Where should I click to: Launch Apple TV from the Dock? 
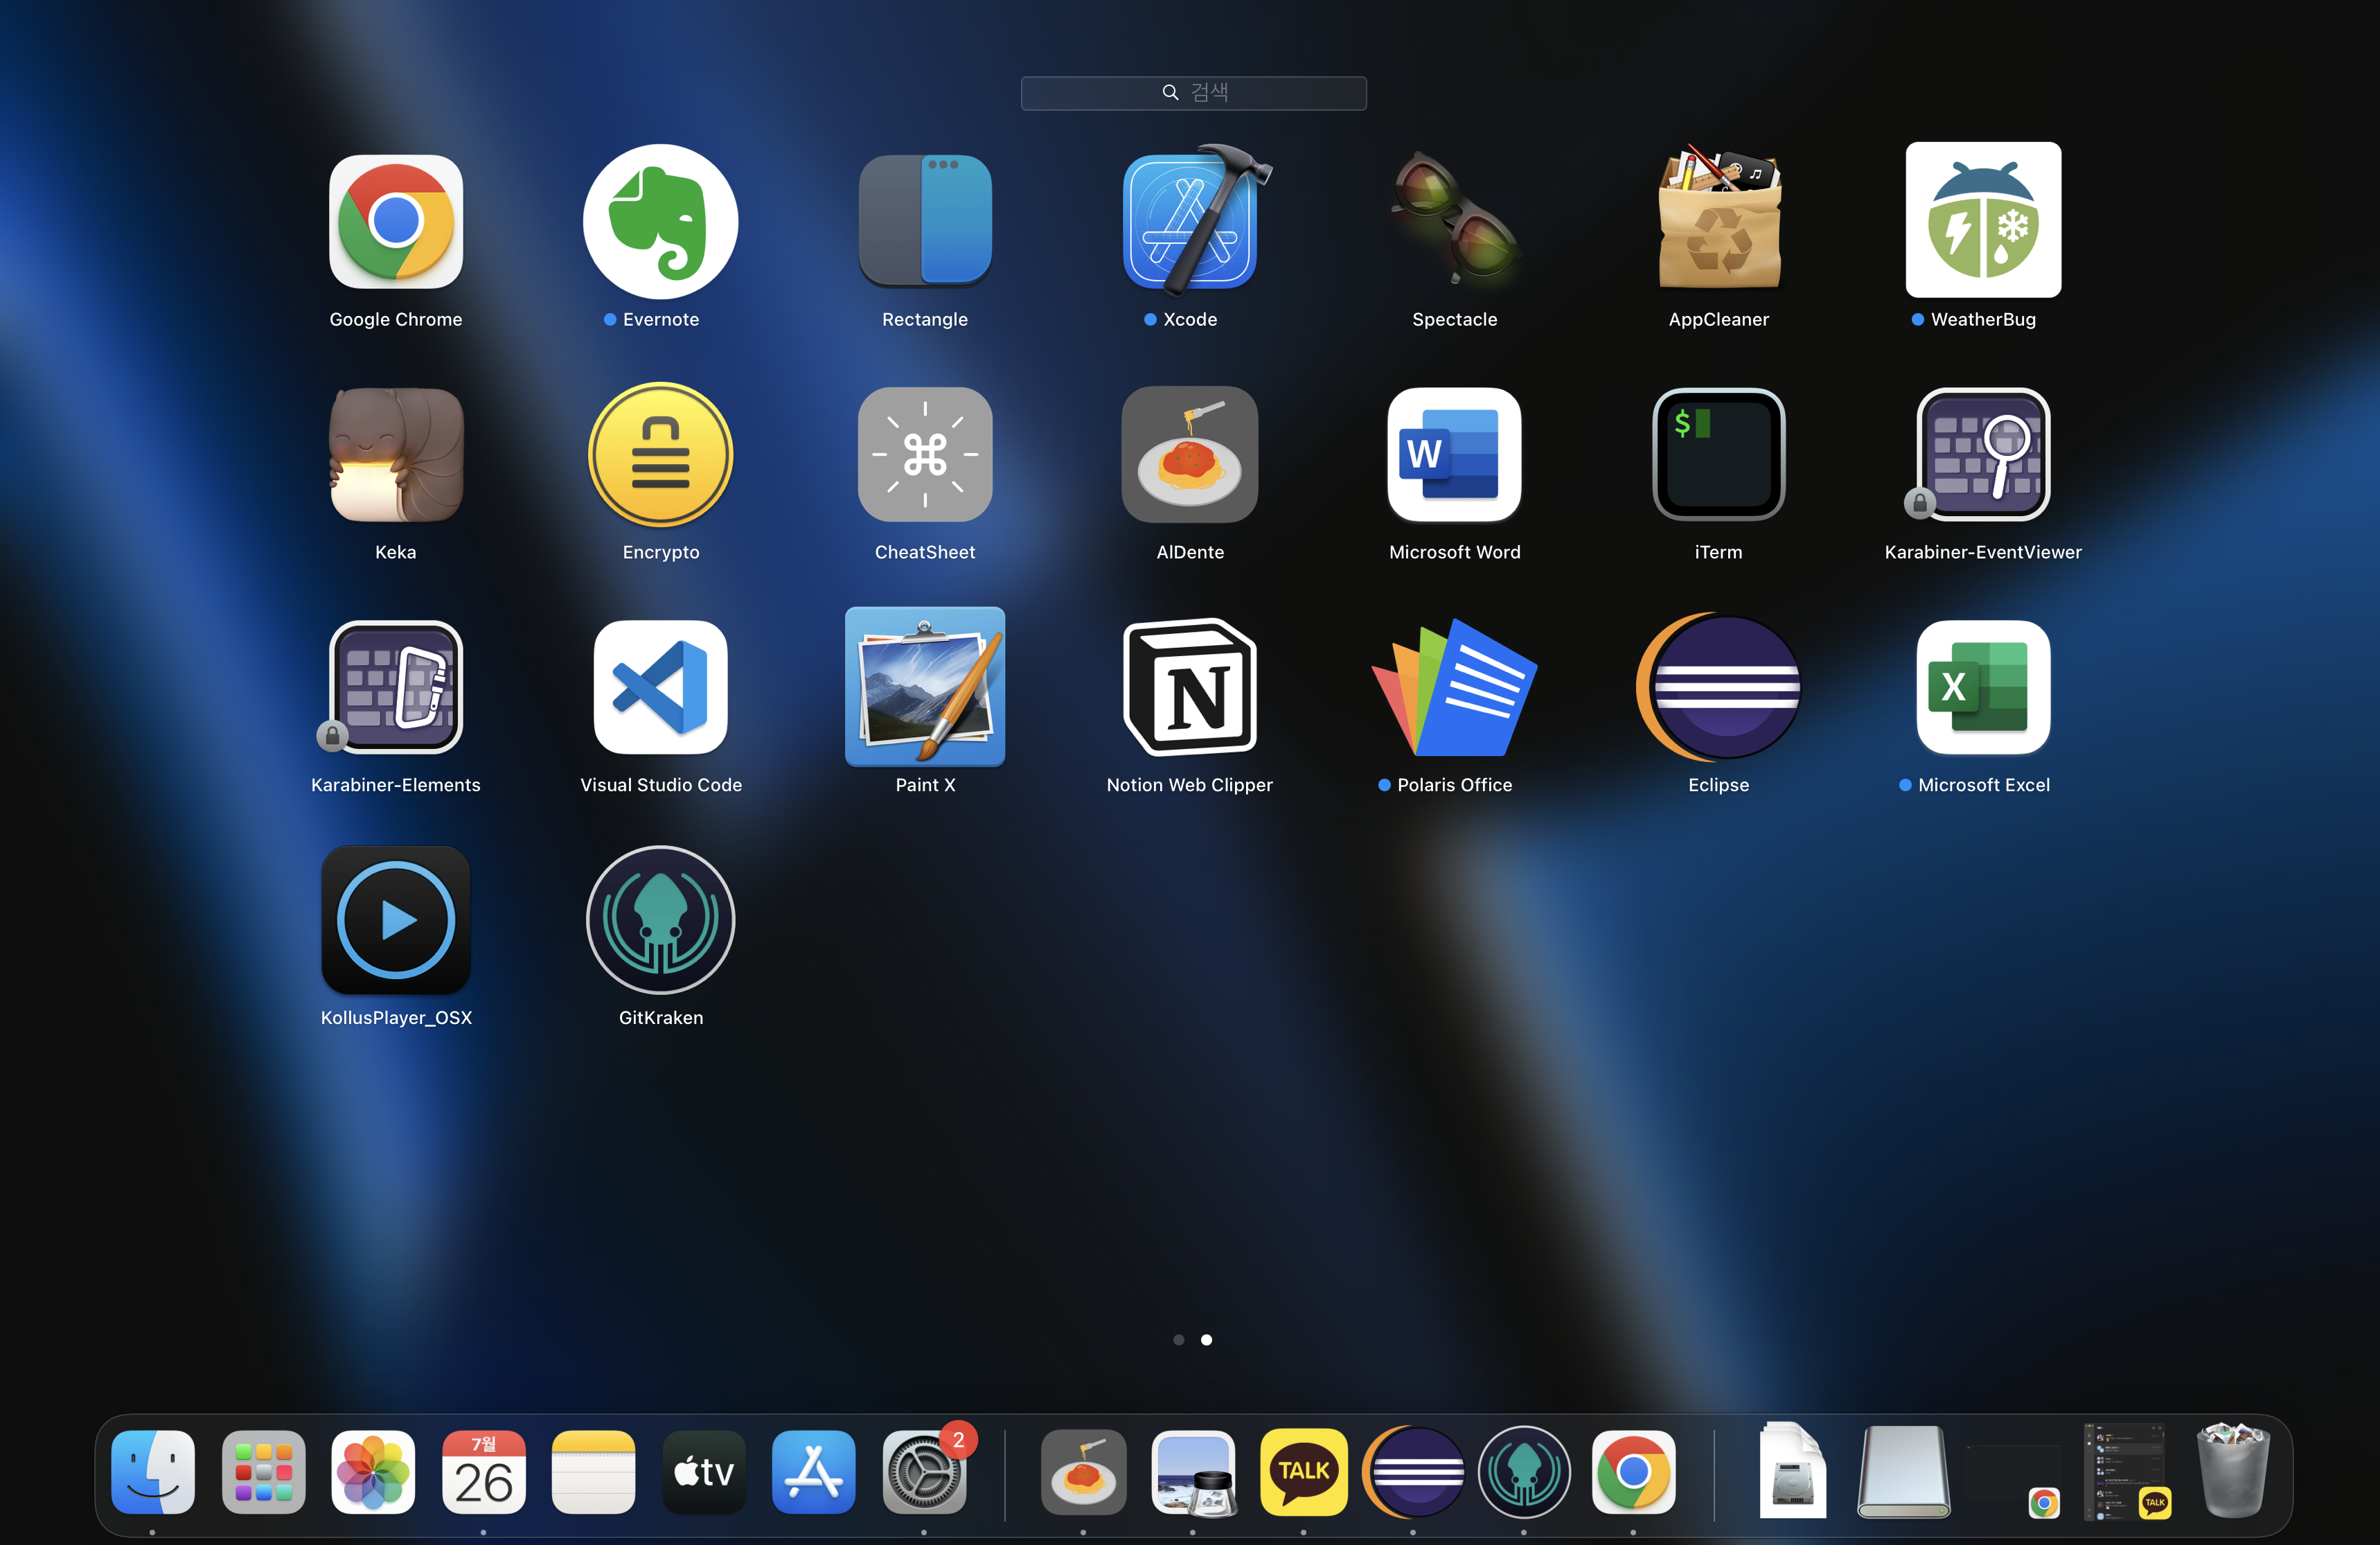pos(704,1473)
